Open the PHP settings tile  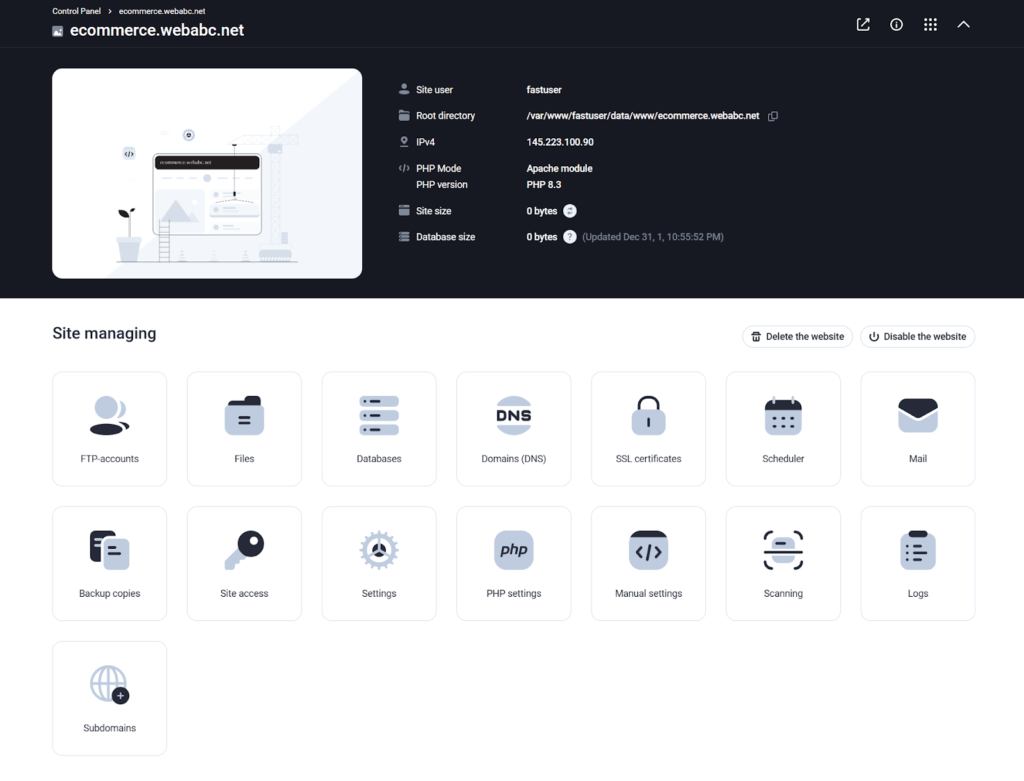(513, 563)
